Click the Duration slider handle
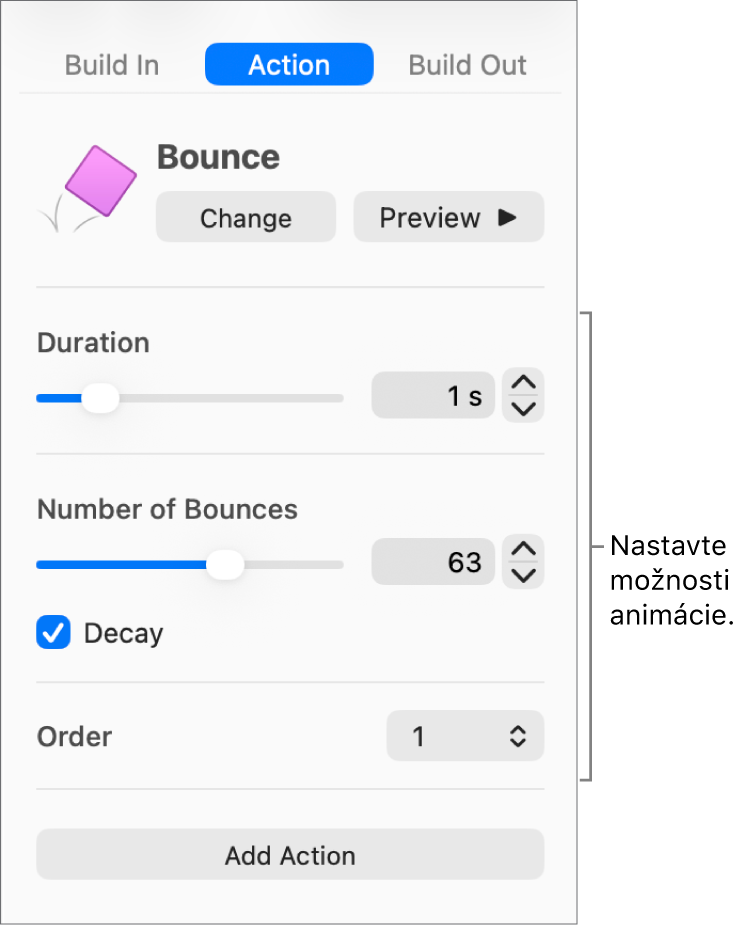Screen dimensions: 750x926 tap(100, 398)
